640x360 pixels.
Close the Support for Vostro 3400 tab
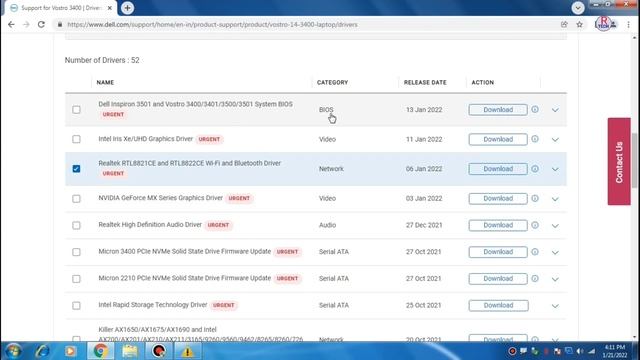[x=109, y=8]
